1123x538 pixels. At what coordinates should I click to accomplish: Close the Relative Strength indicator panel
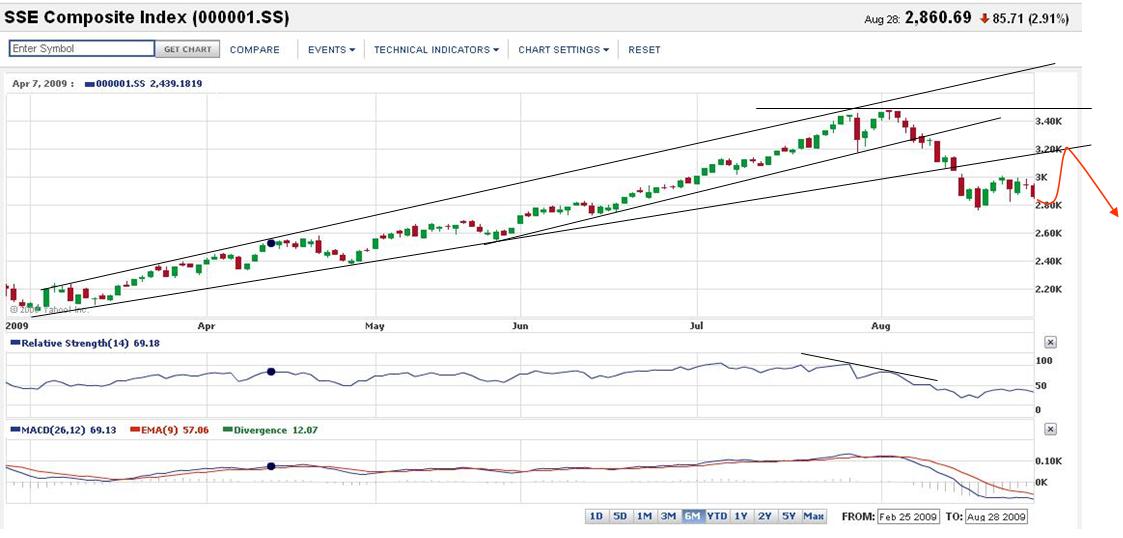1050,342
